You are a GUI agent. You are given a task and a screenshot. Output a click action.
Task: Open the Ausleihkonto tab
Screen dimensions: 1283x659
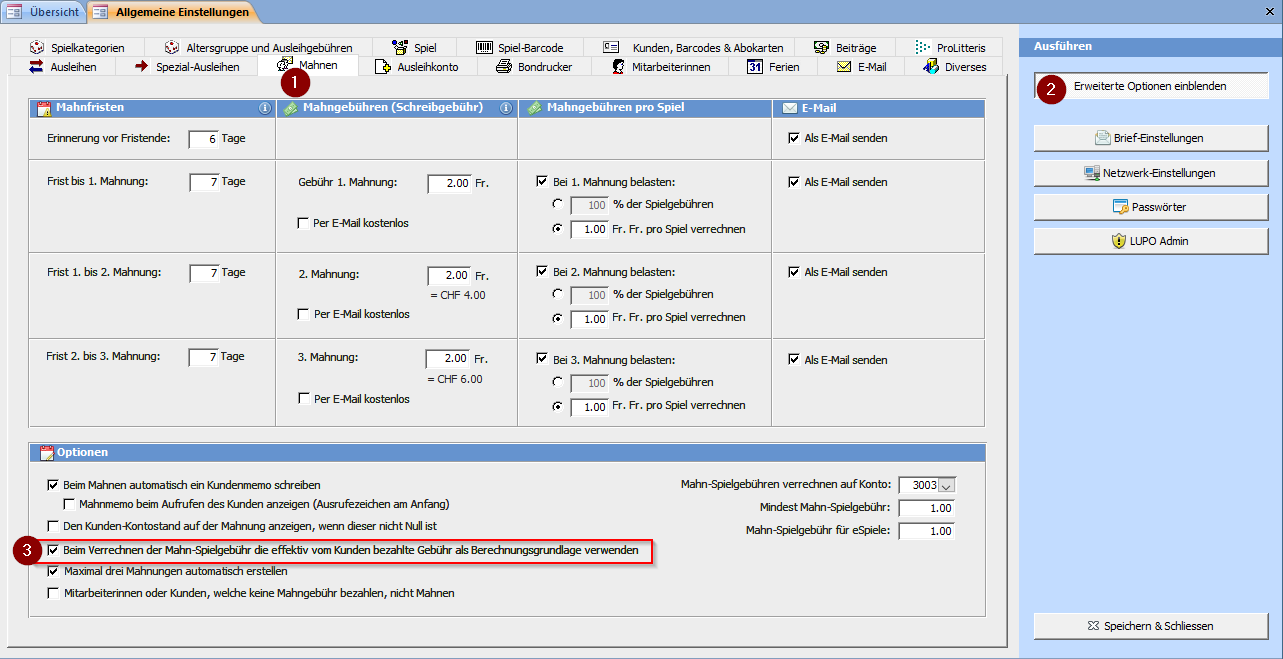[416, 67]
